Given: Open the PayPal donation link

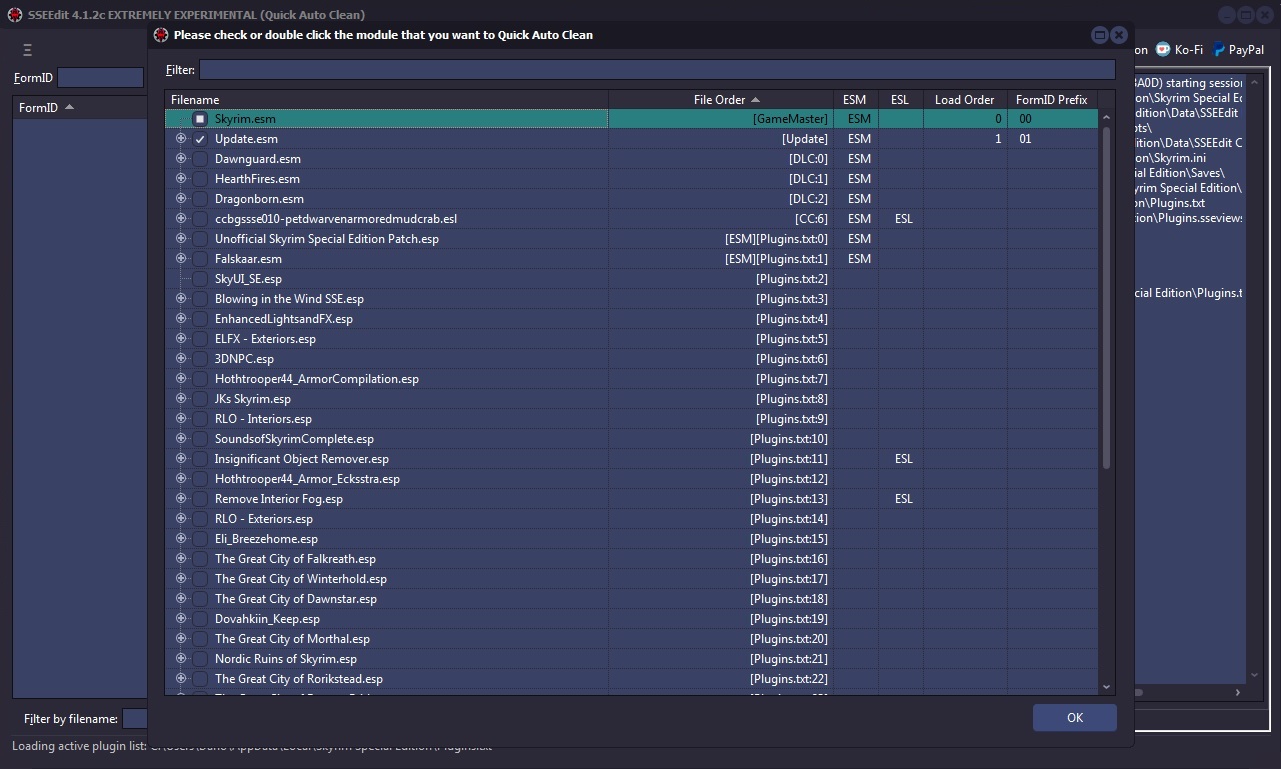Looking at the screenshot, I should point(1238,49).
